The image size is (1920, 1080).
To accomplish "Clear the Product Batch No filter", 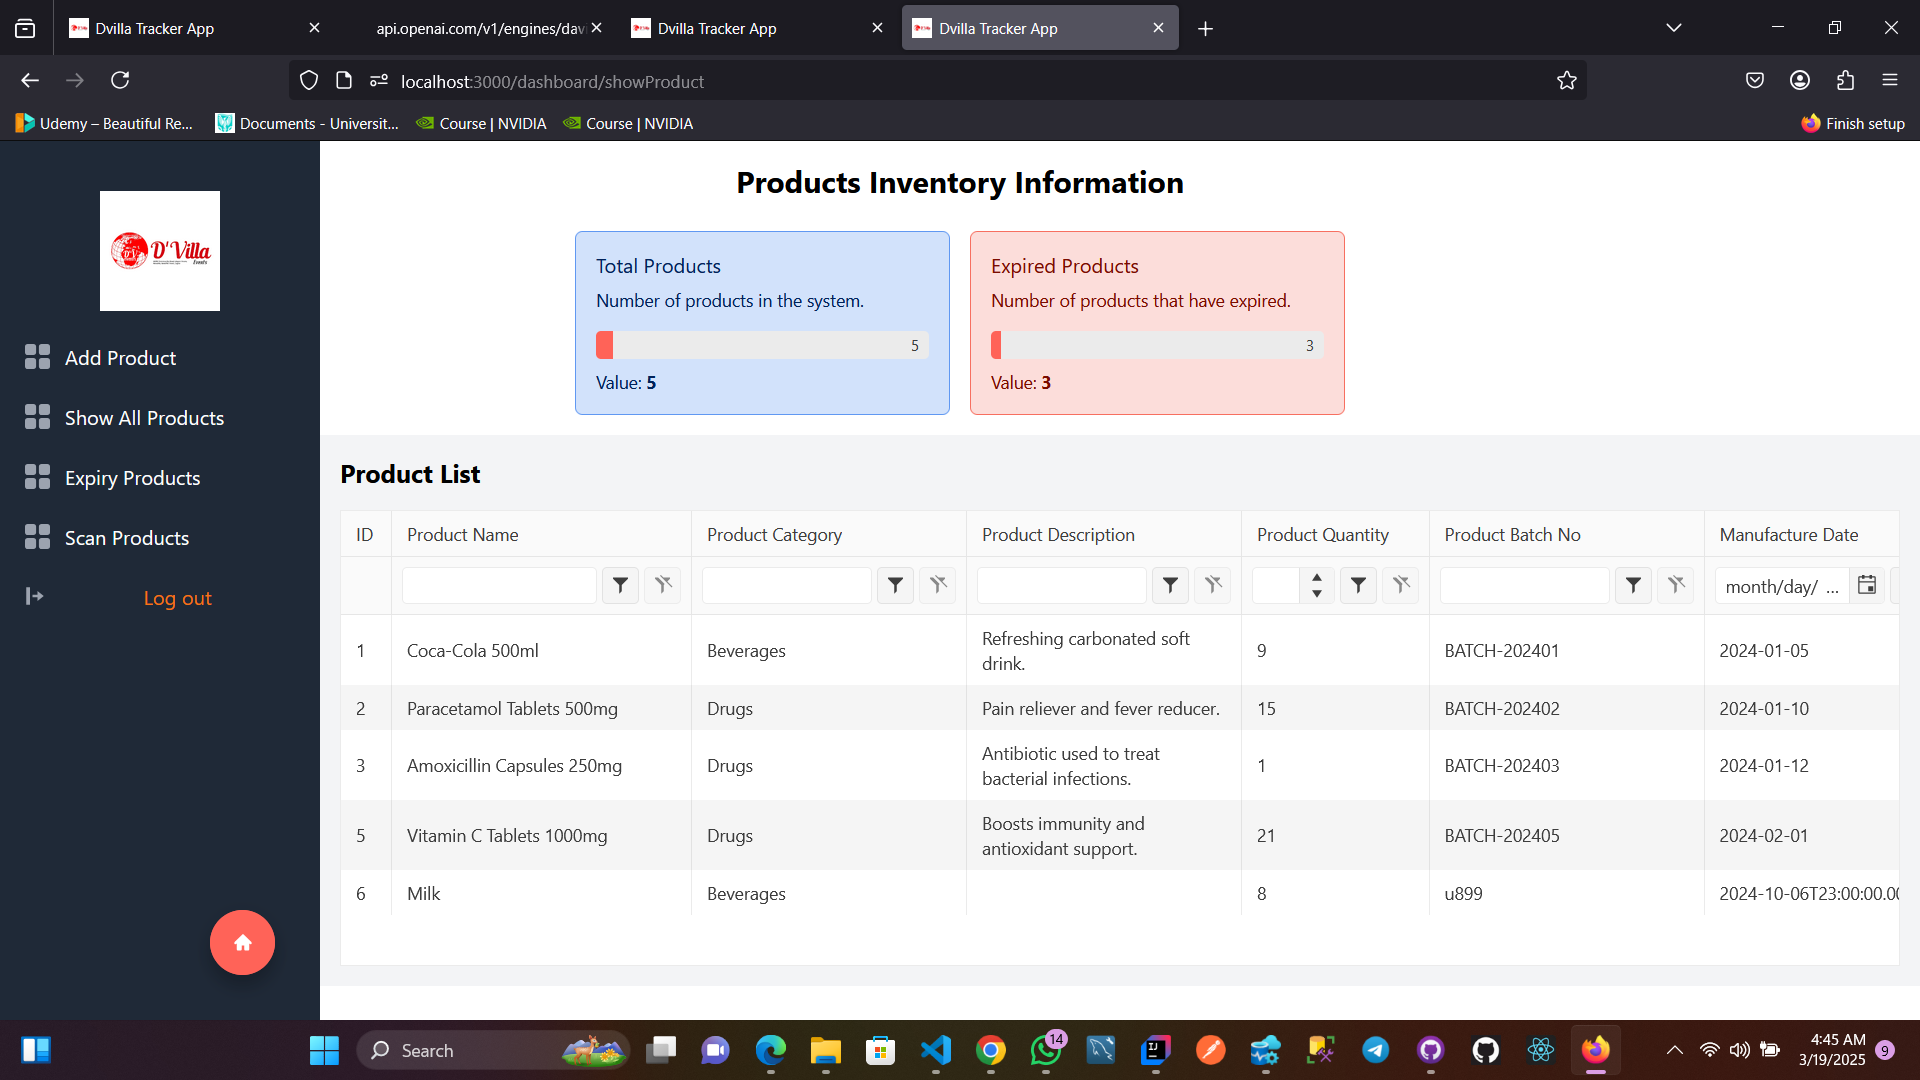I will [x=1675, y=585].
